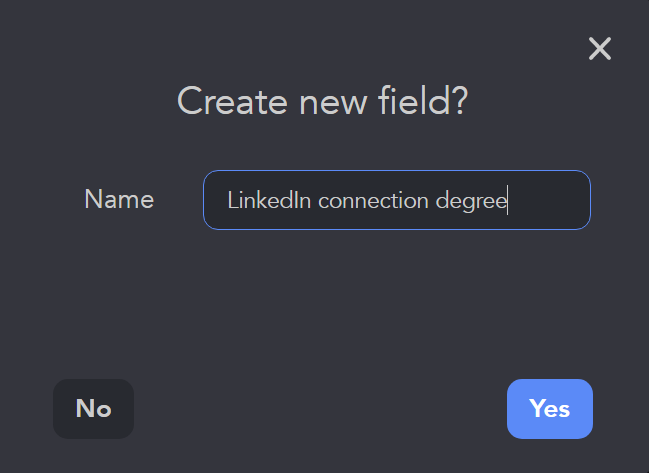The width and height of the screenshot is (649, 473).
Task: Decline creating the new field with No
Action: coord(93,409)
